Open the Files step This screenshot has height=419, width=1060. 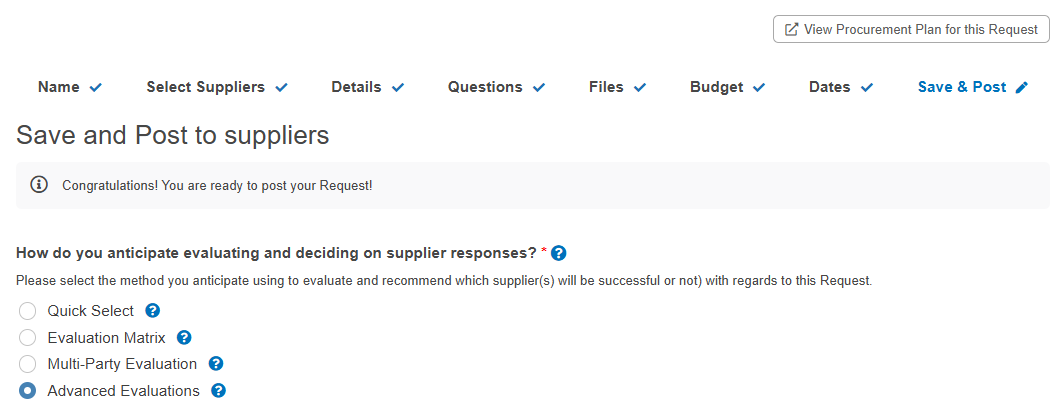click(617, 87)
